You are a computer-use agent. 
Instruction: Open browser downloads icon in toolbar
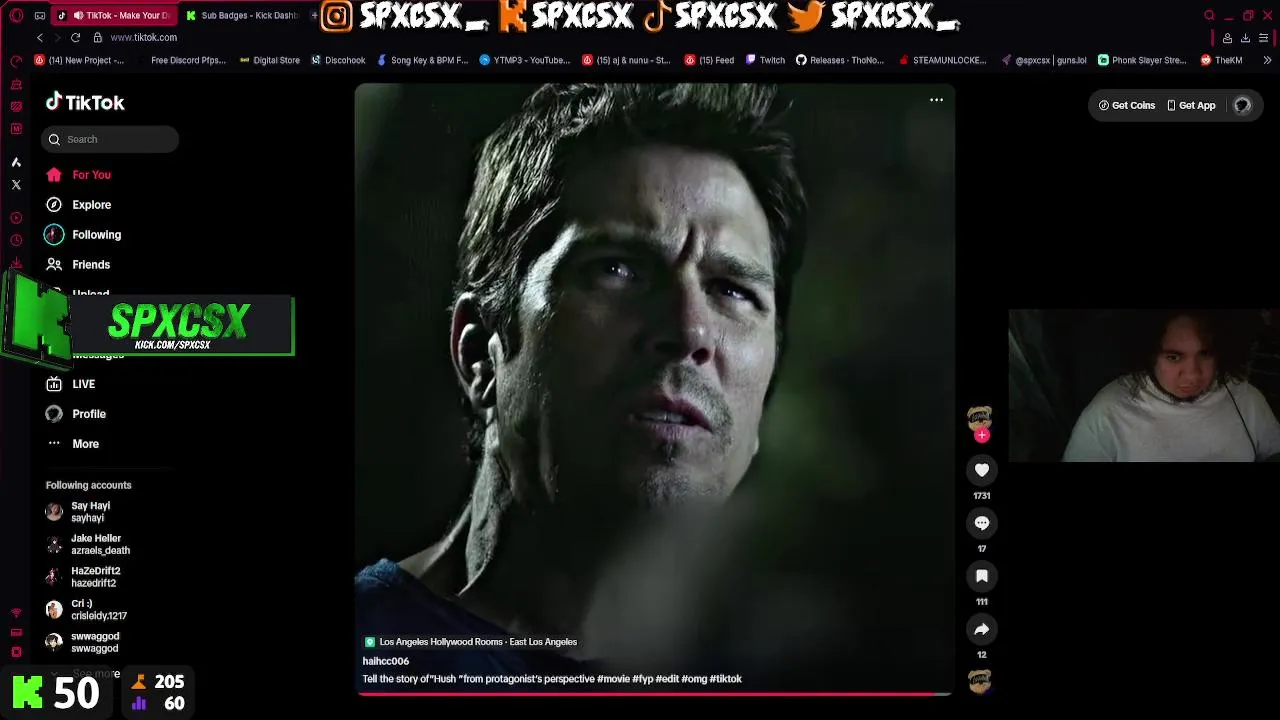pos(1245,38)
